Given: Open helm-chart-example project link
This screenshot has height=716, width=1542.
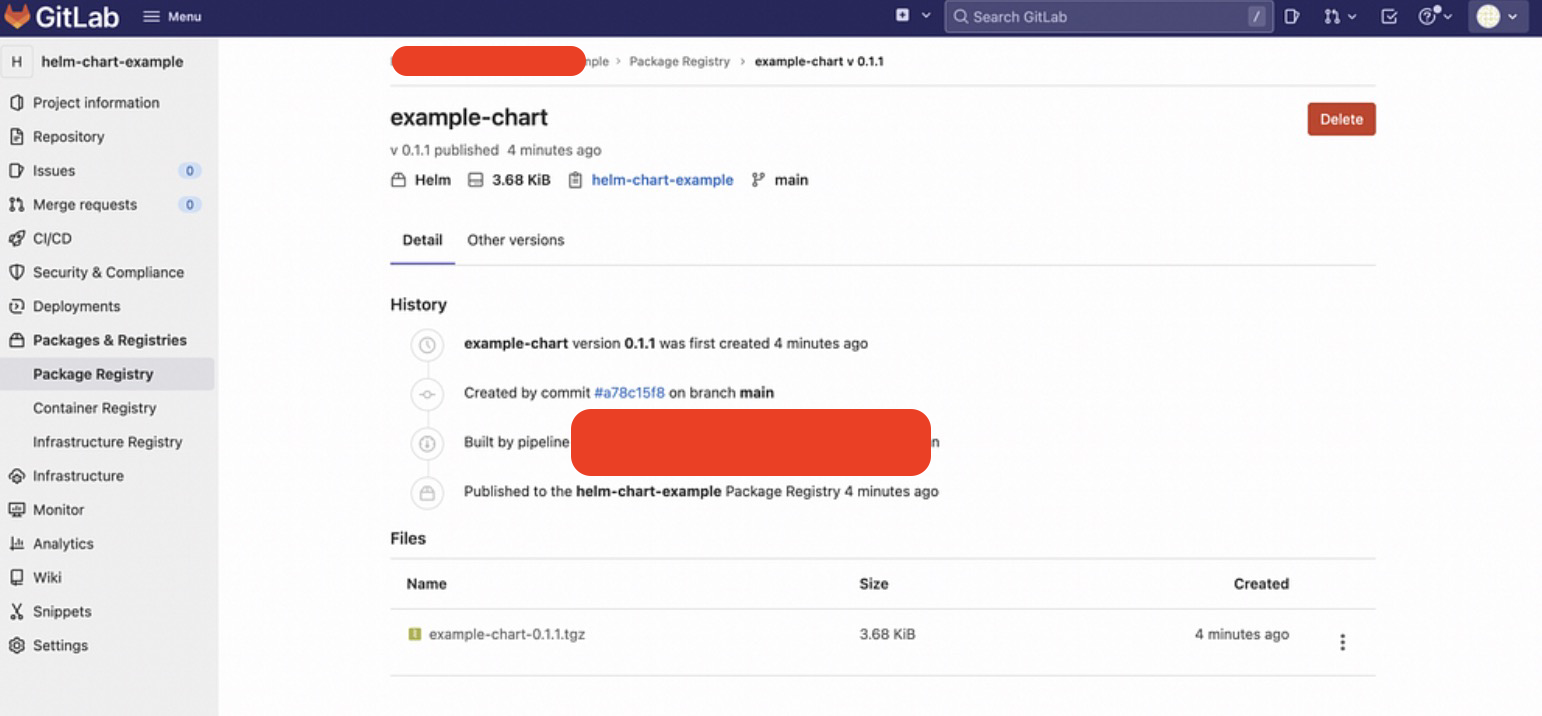Looking at the screenshot, I should (662, 180).
